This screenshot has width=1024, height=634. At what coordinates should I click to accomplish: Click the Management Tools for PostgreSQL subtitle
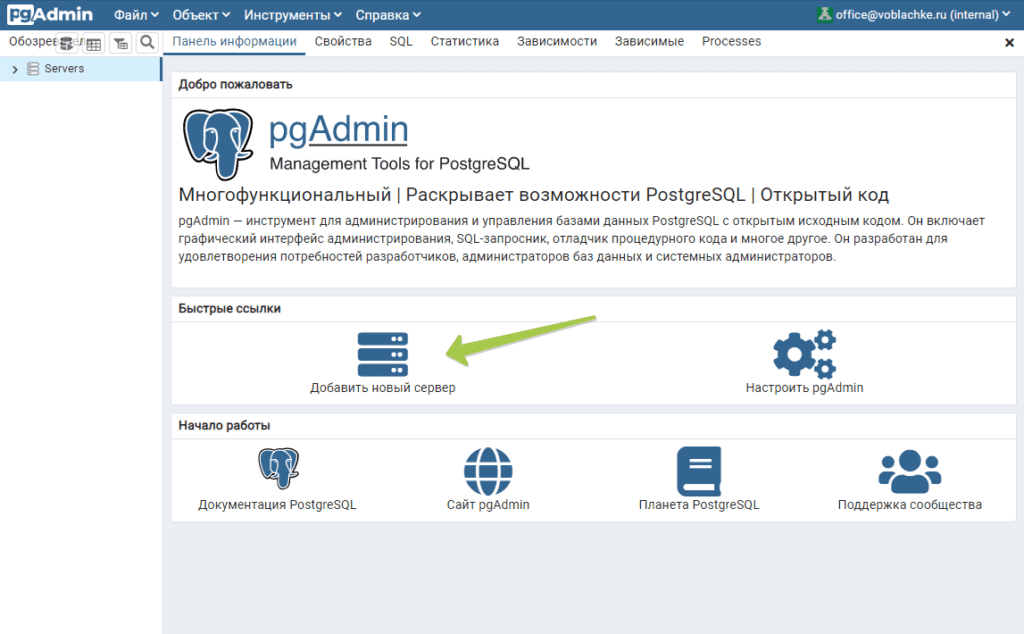399,163
